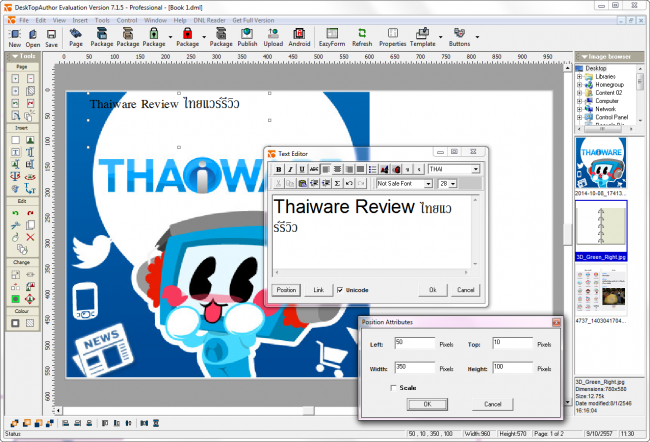Image resolution: width=650 pixels, height=442 pixels.
Task: Click the New book toolbar icon
Action: click(x=15, y=38)
